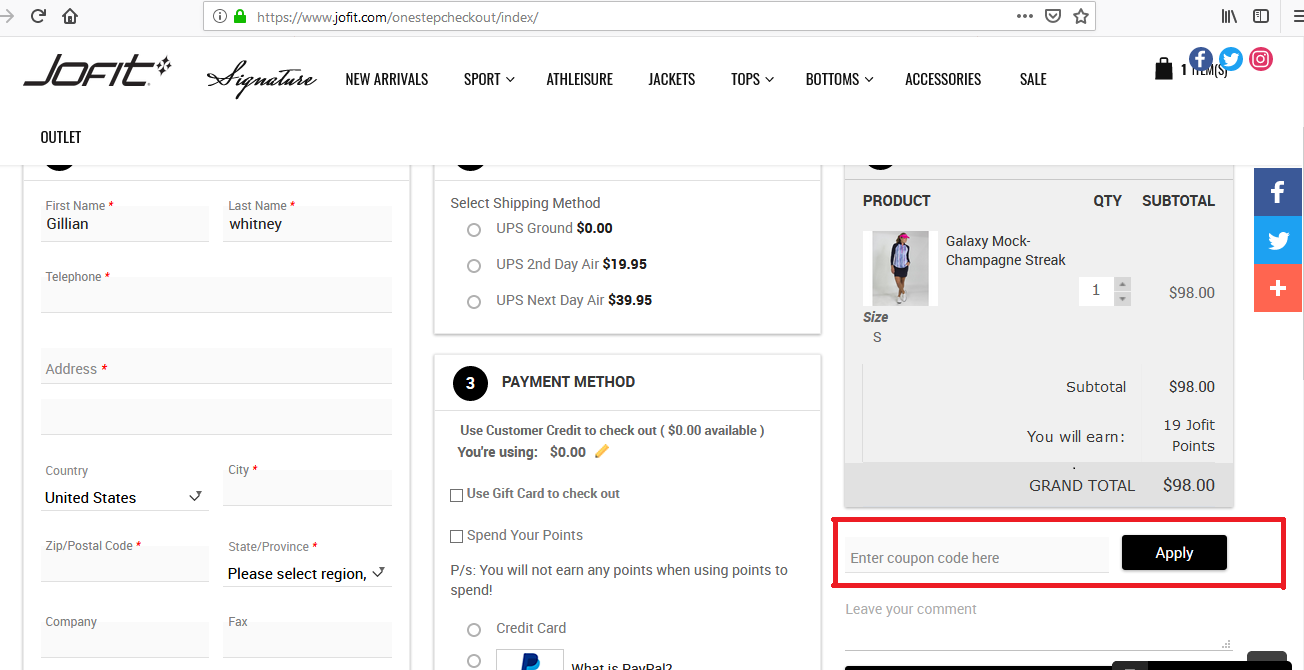Open Galaxy Mock-Champagne Streak product link

coord(1006,251)
